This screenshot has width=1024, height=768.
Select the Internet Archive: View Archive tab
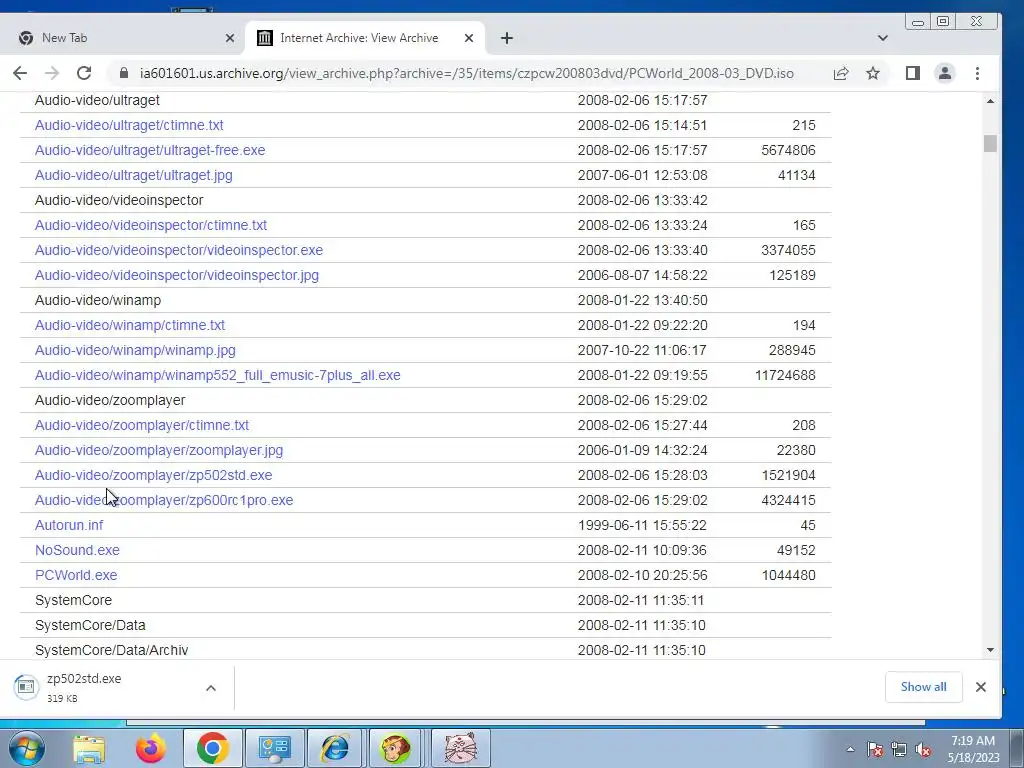[x=365, y=38]
